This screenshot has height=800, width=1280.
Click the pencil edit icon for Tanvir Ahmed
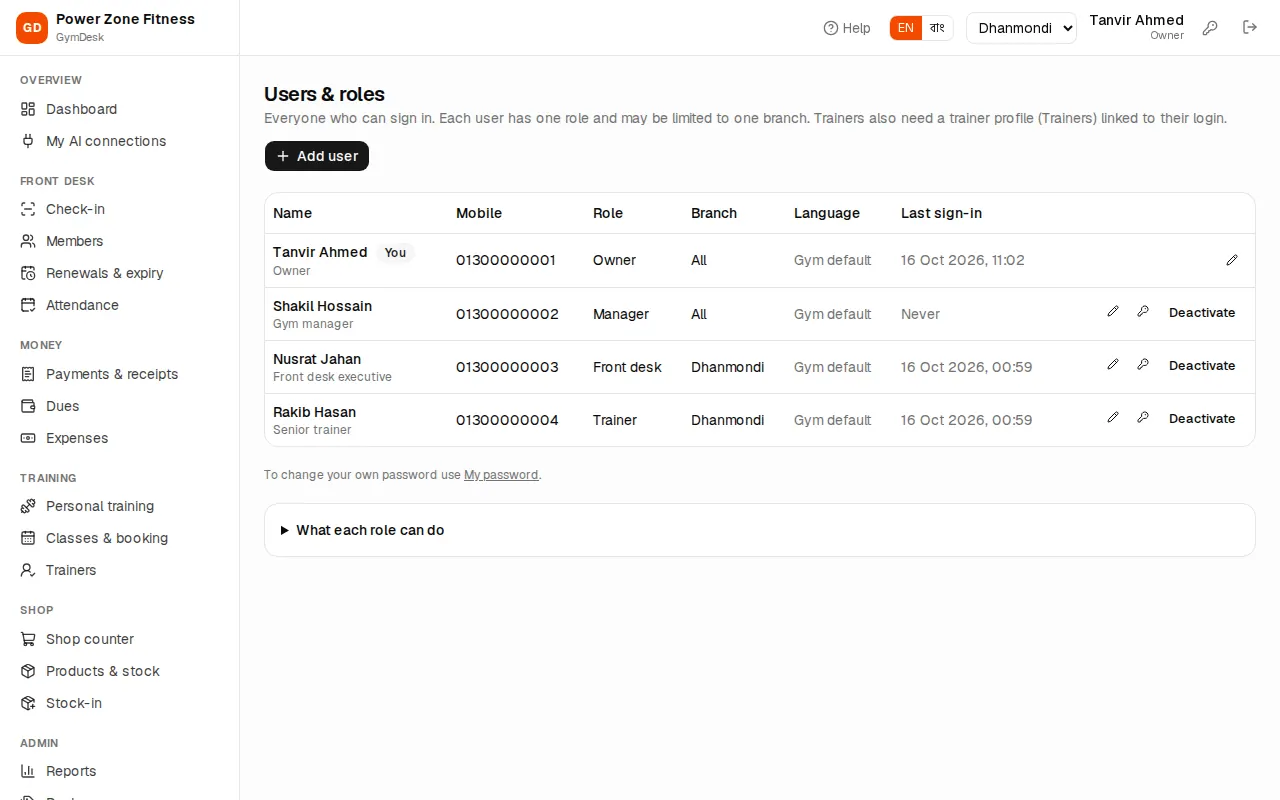point(1232,260)
